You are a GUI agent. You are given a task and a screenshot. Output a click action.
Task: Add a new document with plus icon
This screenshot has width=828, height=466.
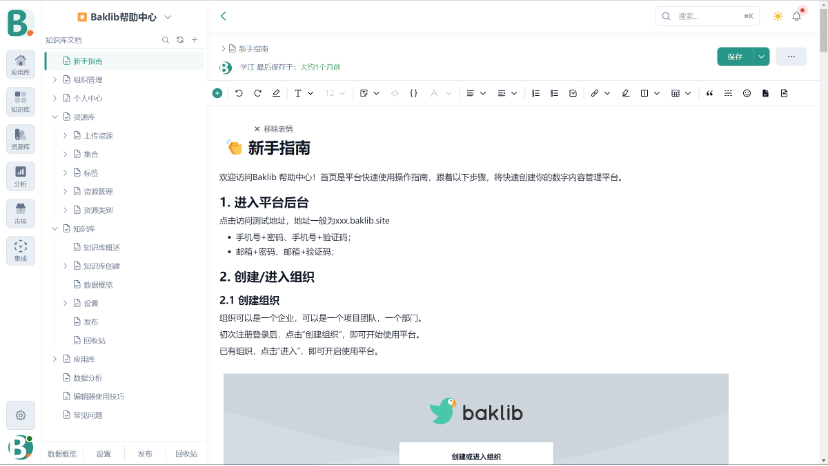(194, 40)
